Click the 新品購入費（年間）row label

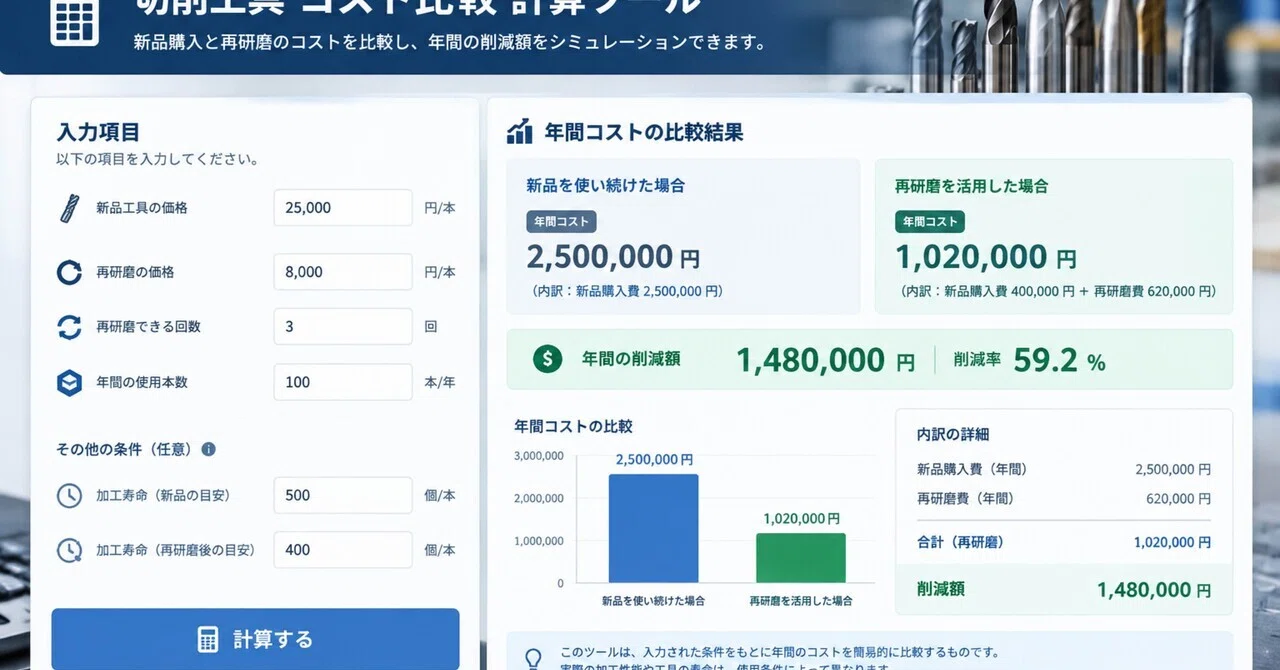(972, 469)
